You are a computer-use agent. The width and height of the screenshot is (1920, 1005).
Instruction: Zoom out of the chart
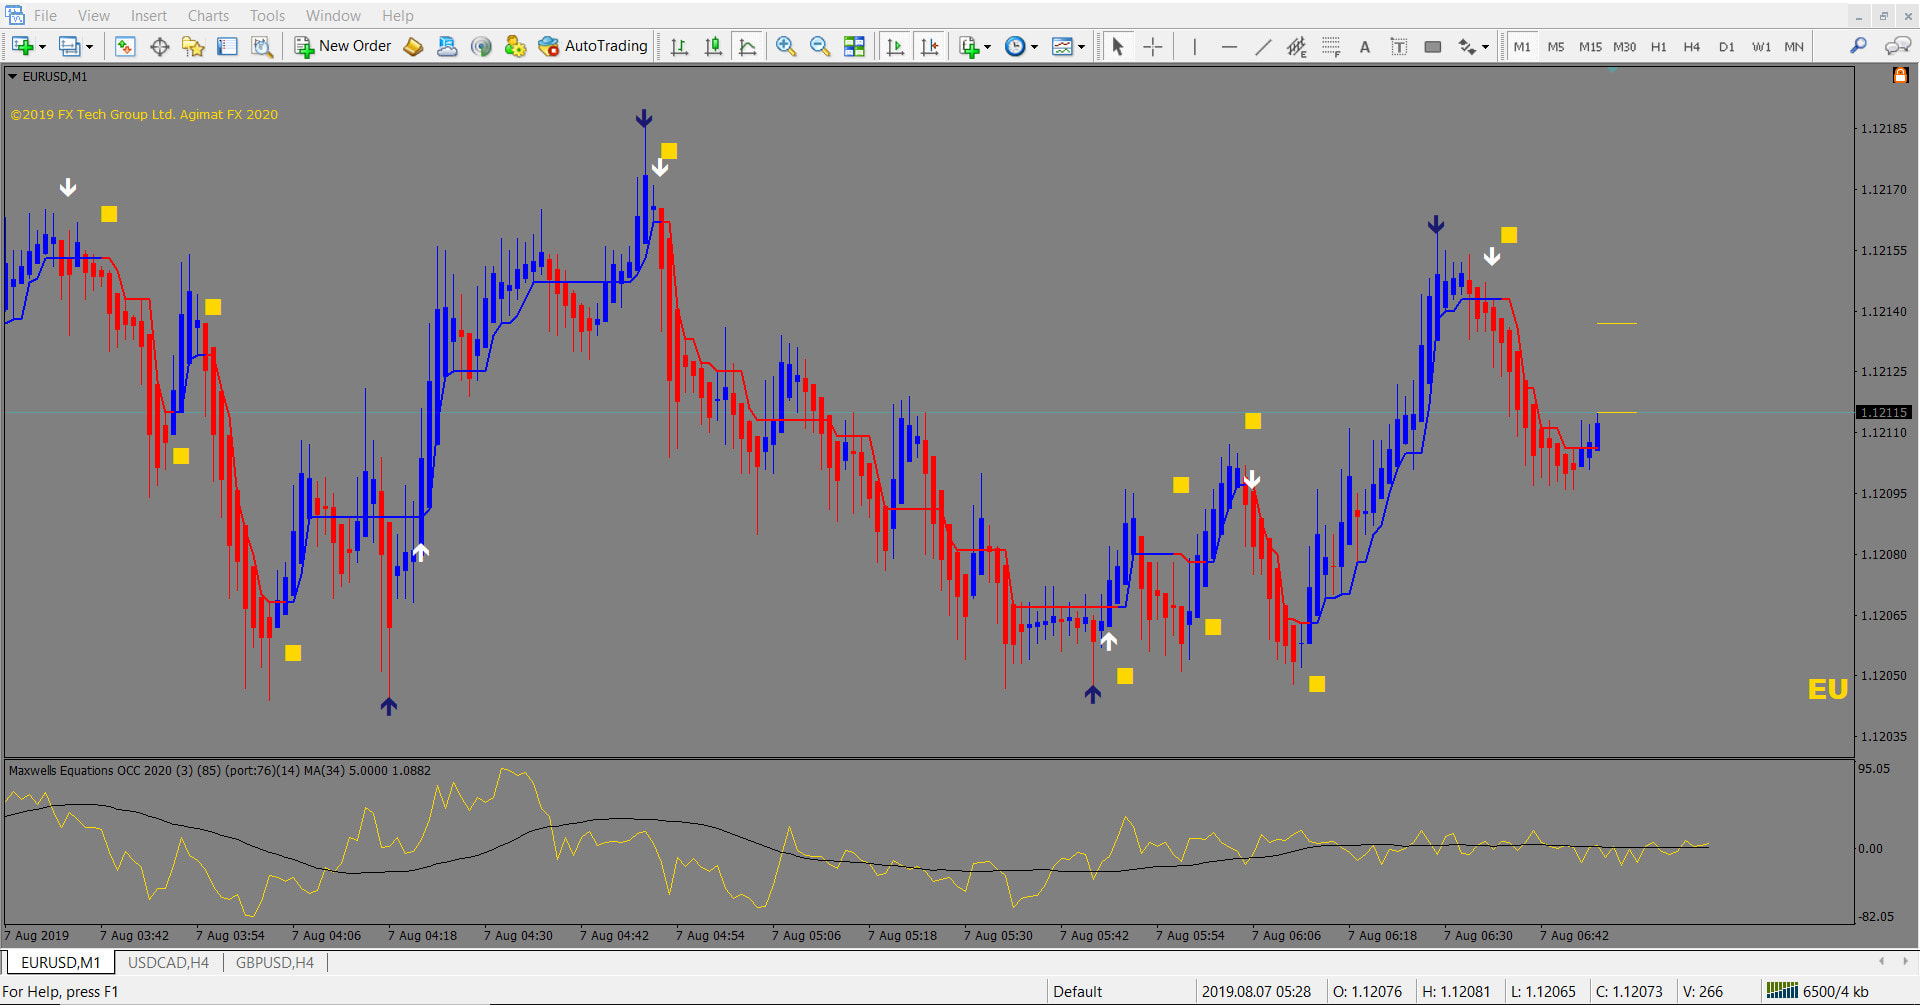tap(820, 46)
